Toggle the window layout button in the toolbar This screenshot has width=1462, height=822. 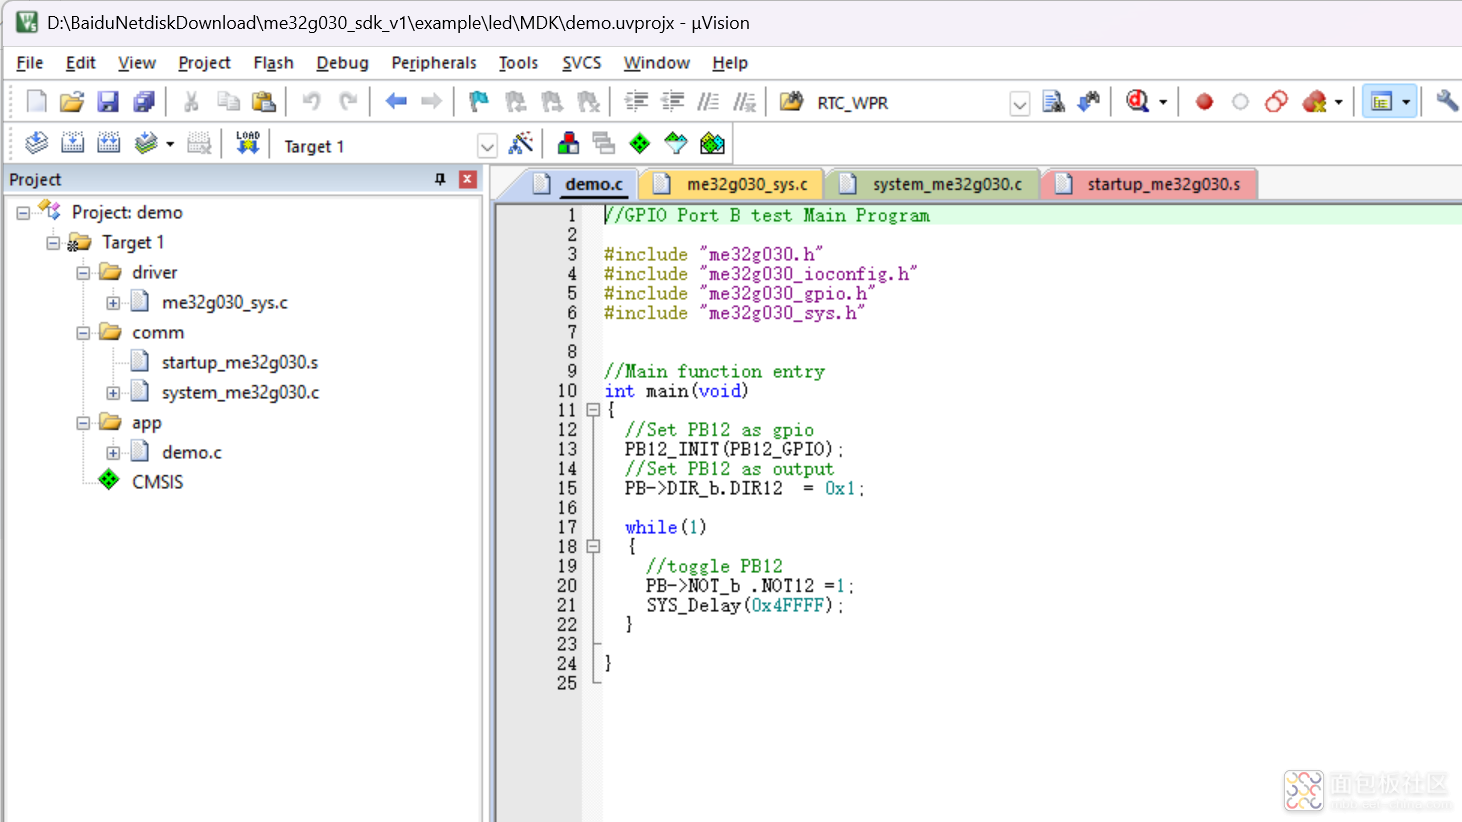(1381, 101)
